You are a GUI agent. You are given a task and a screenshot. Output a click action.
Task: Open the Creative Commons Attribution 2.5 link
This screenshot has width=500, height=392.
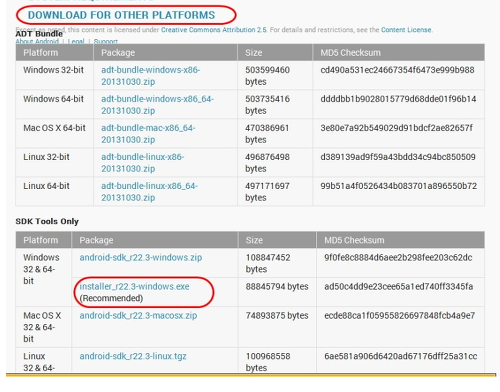pos(214,30)
